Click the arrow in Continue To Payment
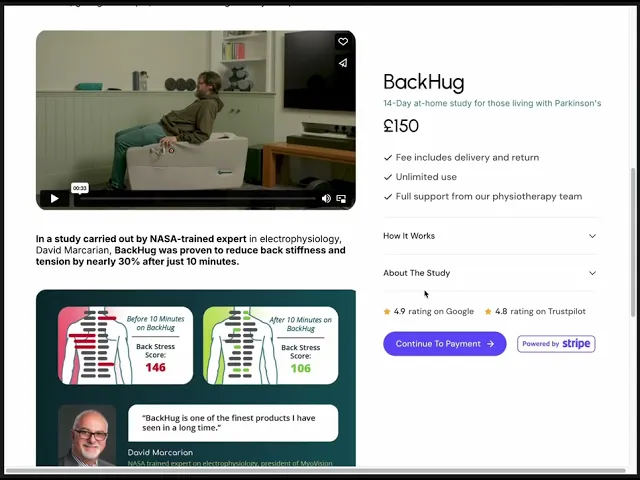 click(x=490, y=344)
